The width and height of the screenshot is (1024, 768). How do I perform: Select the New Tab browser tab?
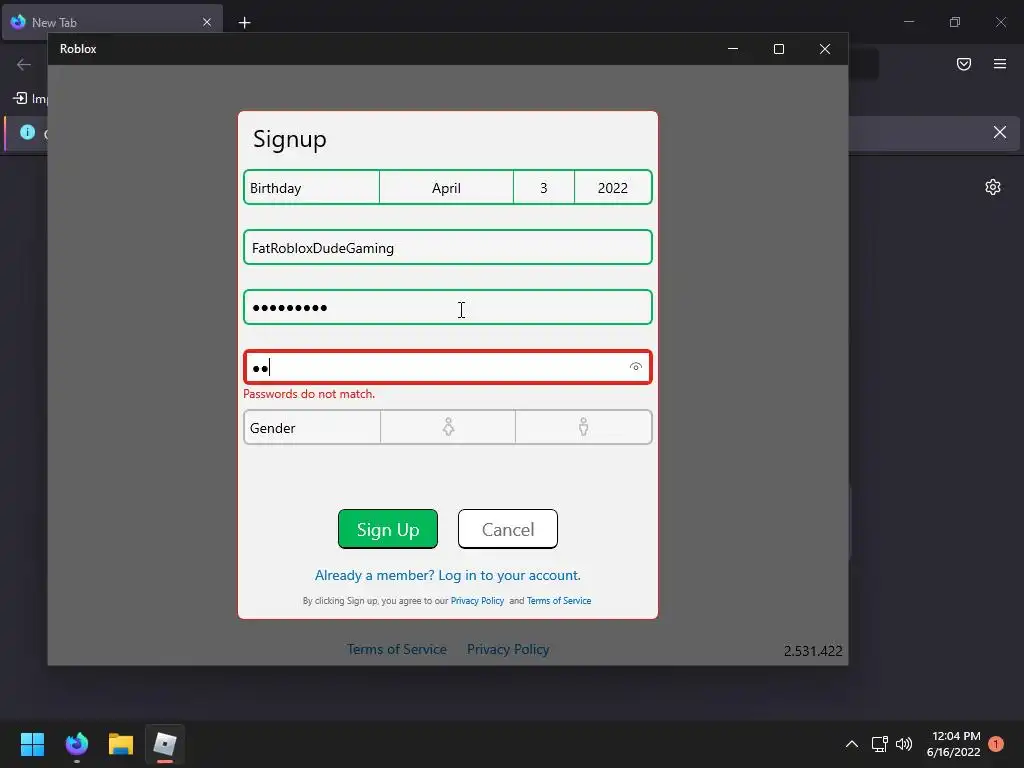pos(112,22)
